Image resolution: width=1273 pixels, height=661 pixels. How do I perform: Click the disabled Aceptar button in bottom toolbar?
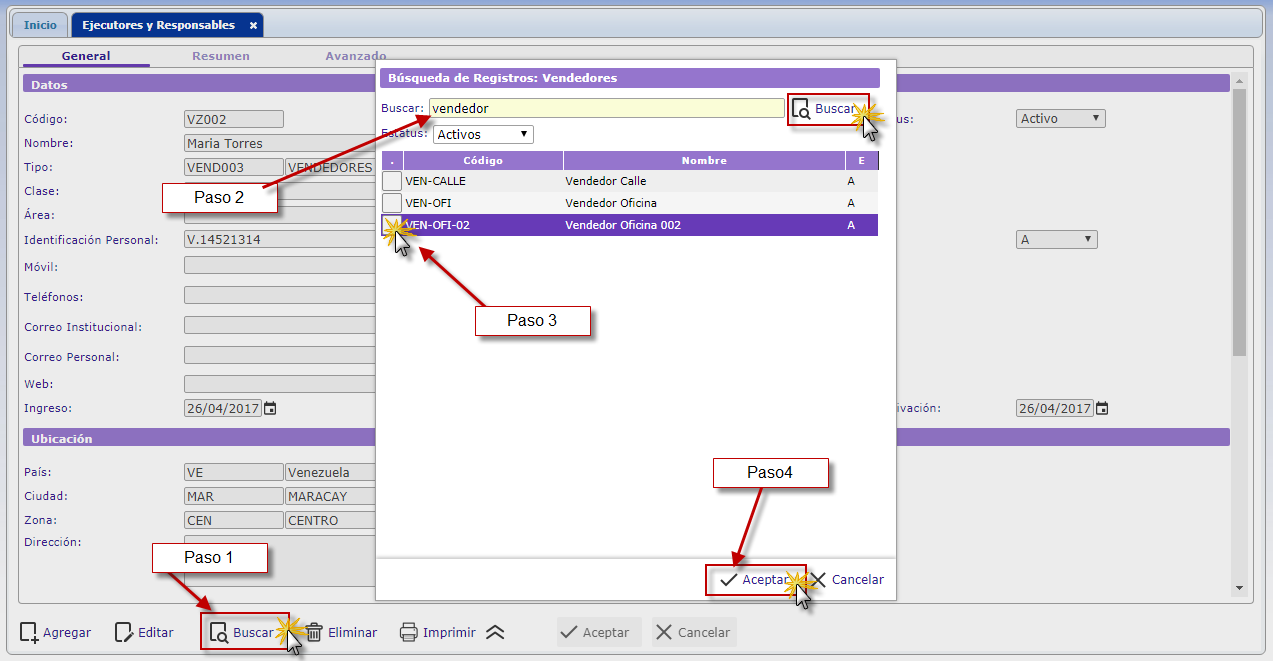tap(598, 632)
